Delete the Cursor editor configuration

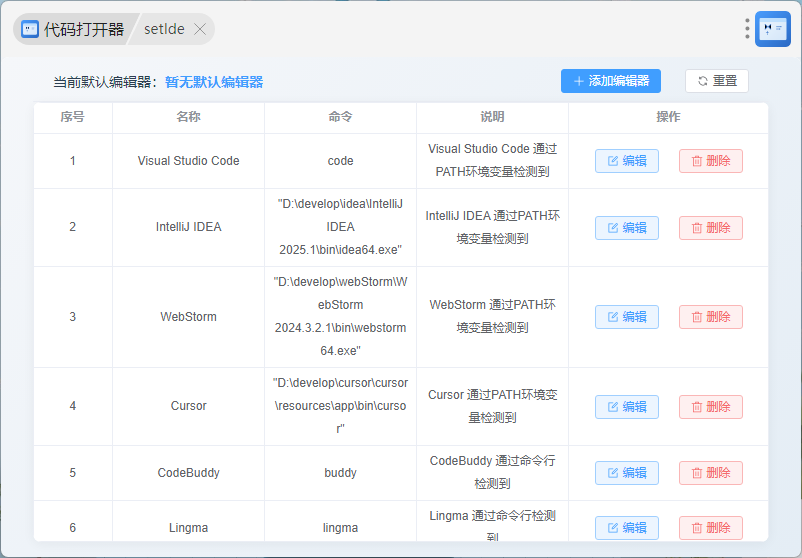(710, 407)
